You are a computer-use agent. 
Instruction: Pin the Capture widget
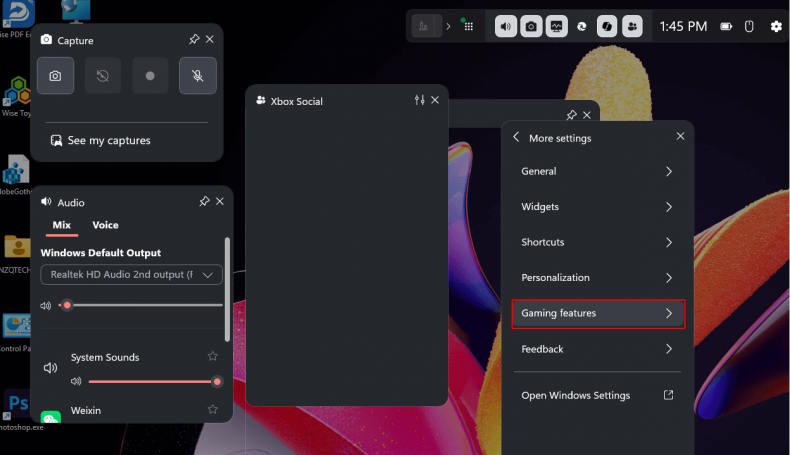click(194, 39)
